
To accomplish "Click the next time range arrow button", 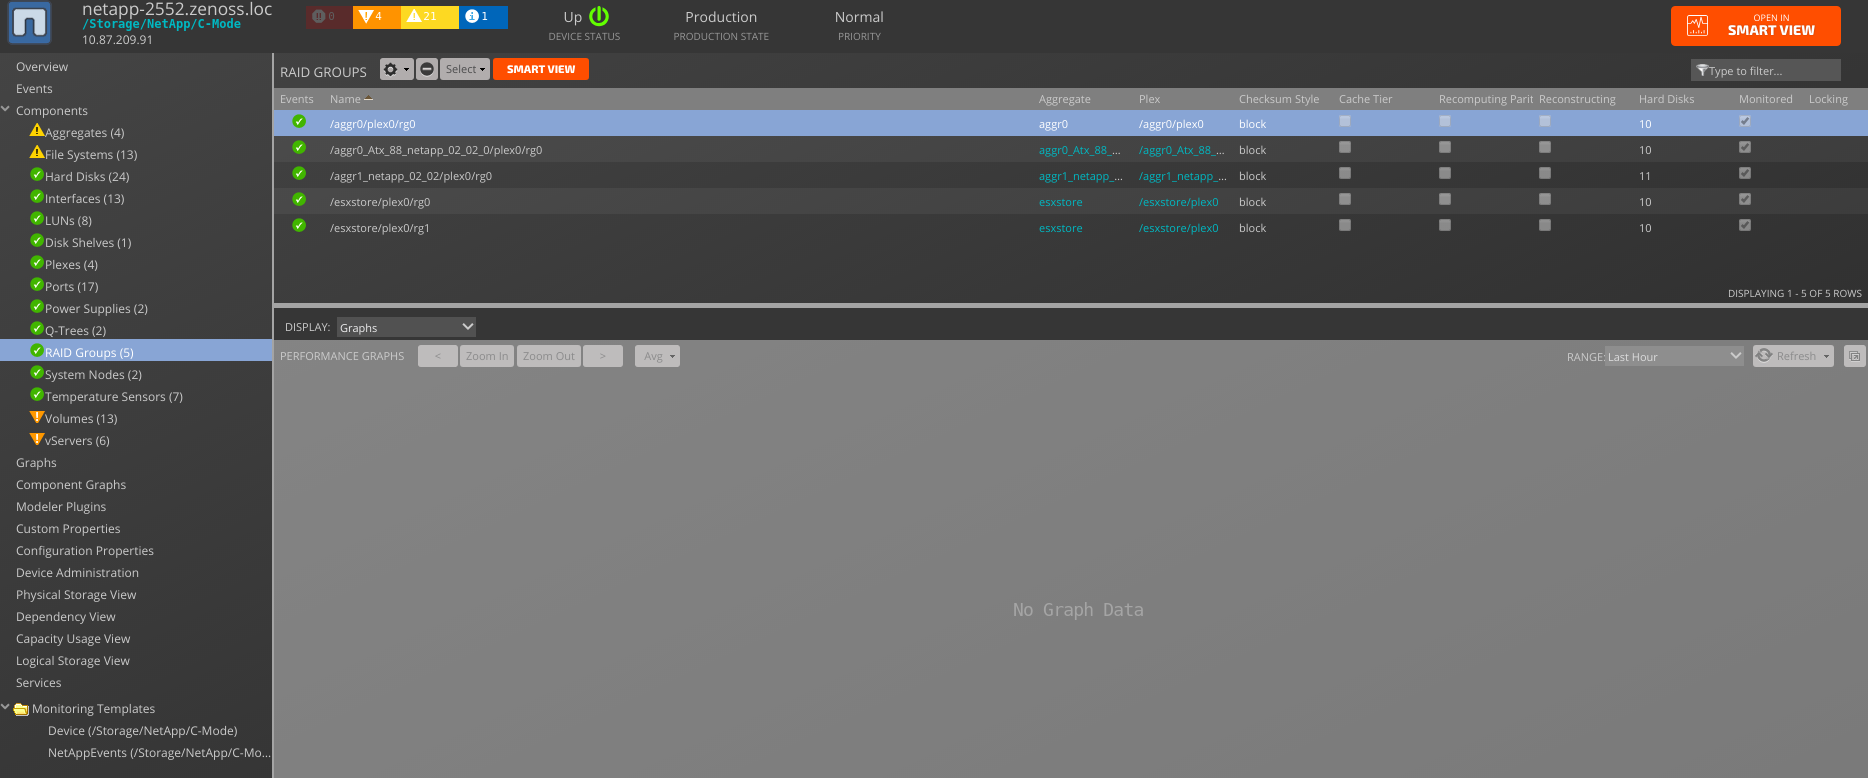I will [603, 356].
